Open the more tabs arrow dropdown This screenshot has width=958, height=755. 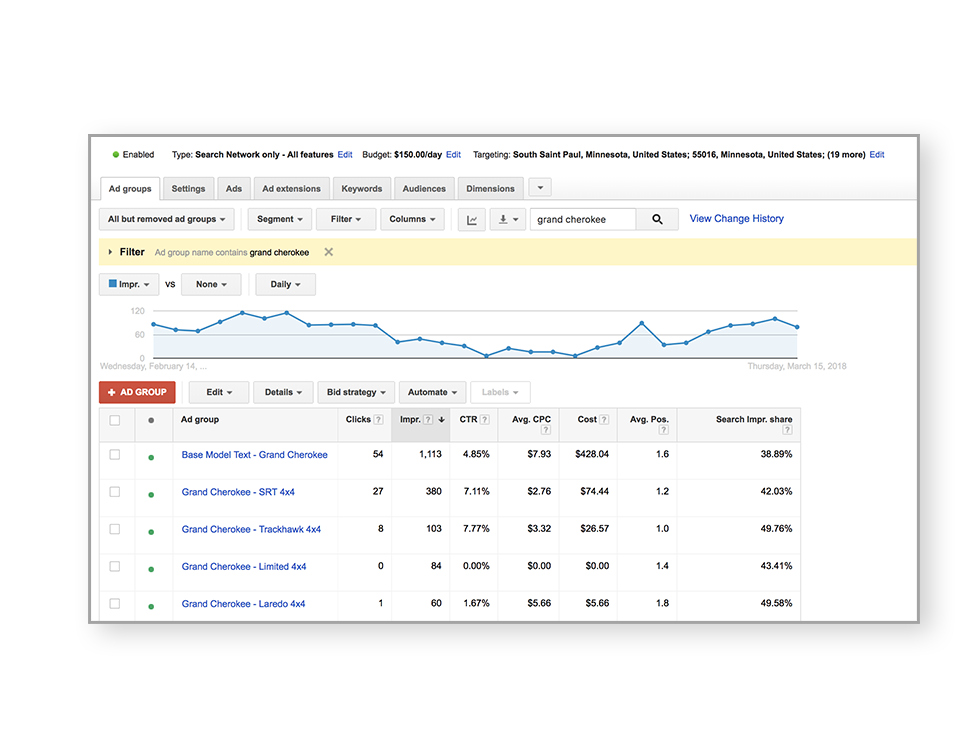tap(540, 188)
